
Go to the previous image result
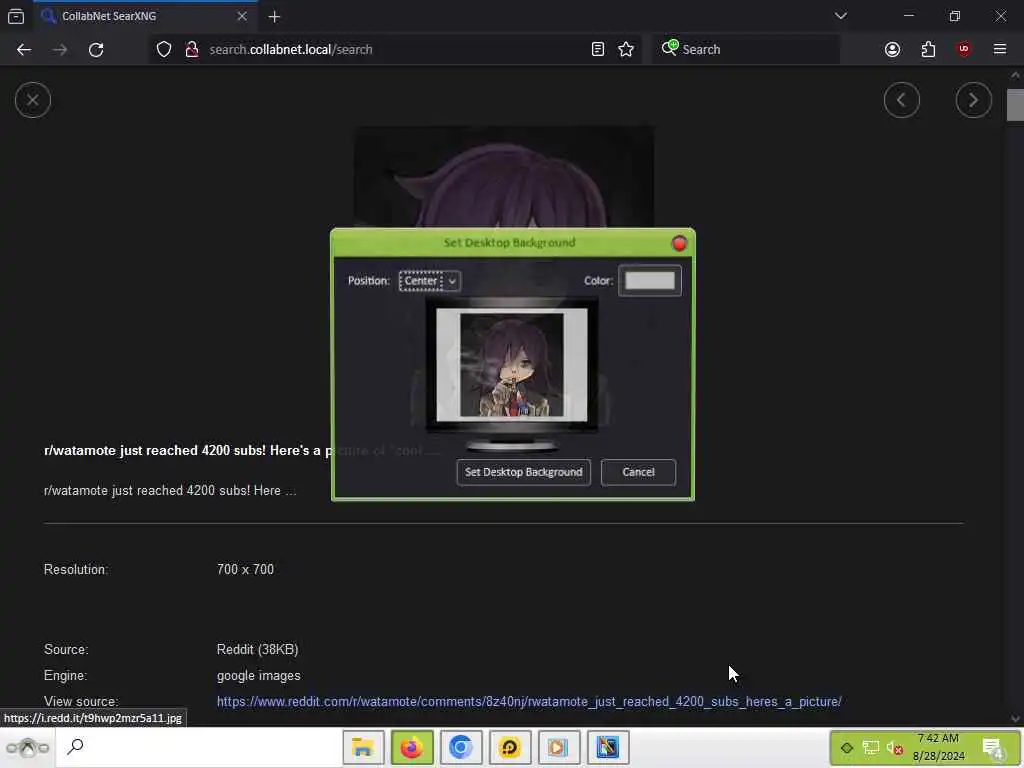point(901,100)
